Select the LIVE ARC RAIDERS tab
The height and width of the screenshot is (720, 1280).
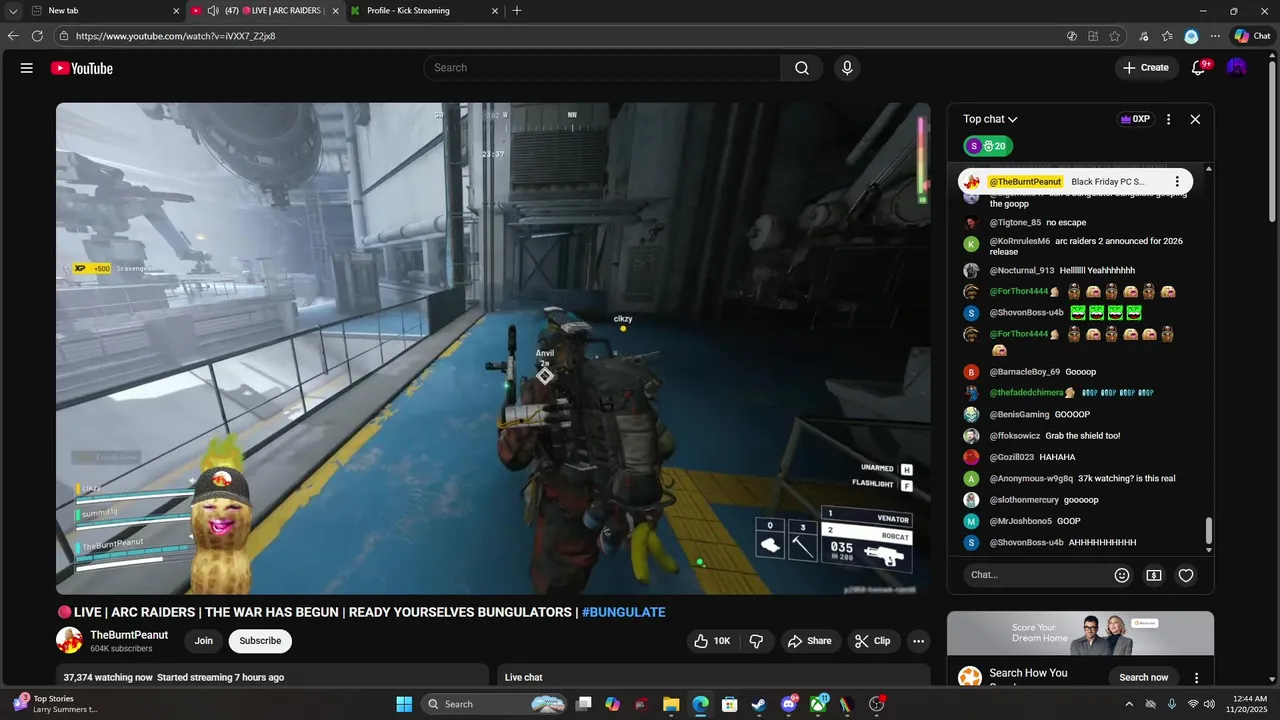coord(265,11)
